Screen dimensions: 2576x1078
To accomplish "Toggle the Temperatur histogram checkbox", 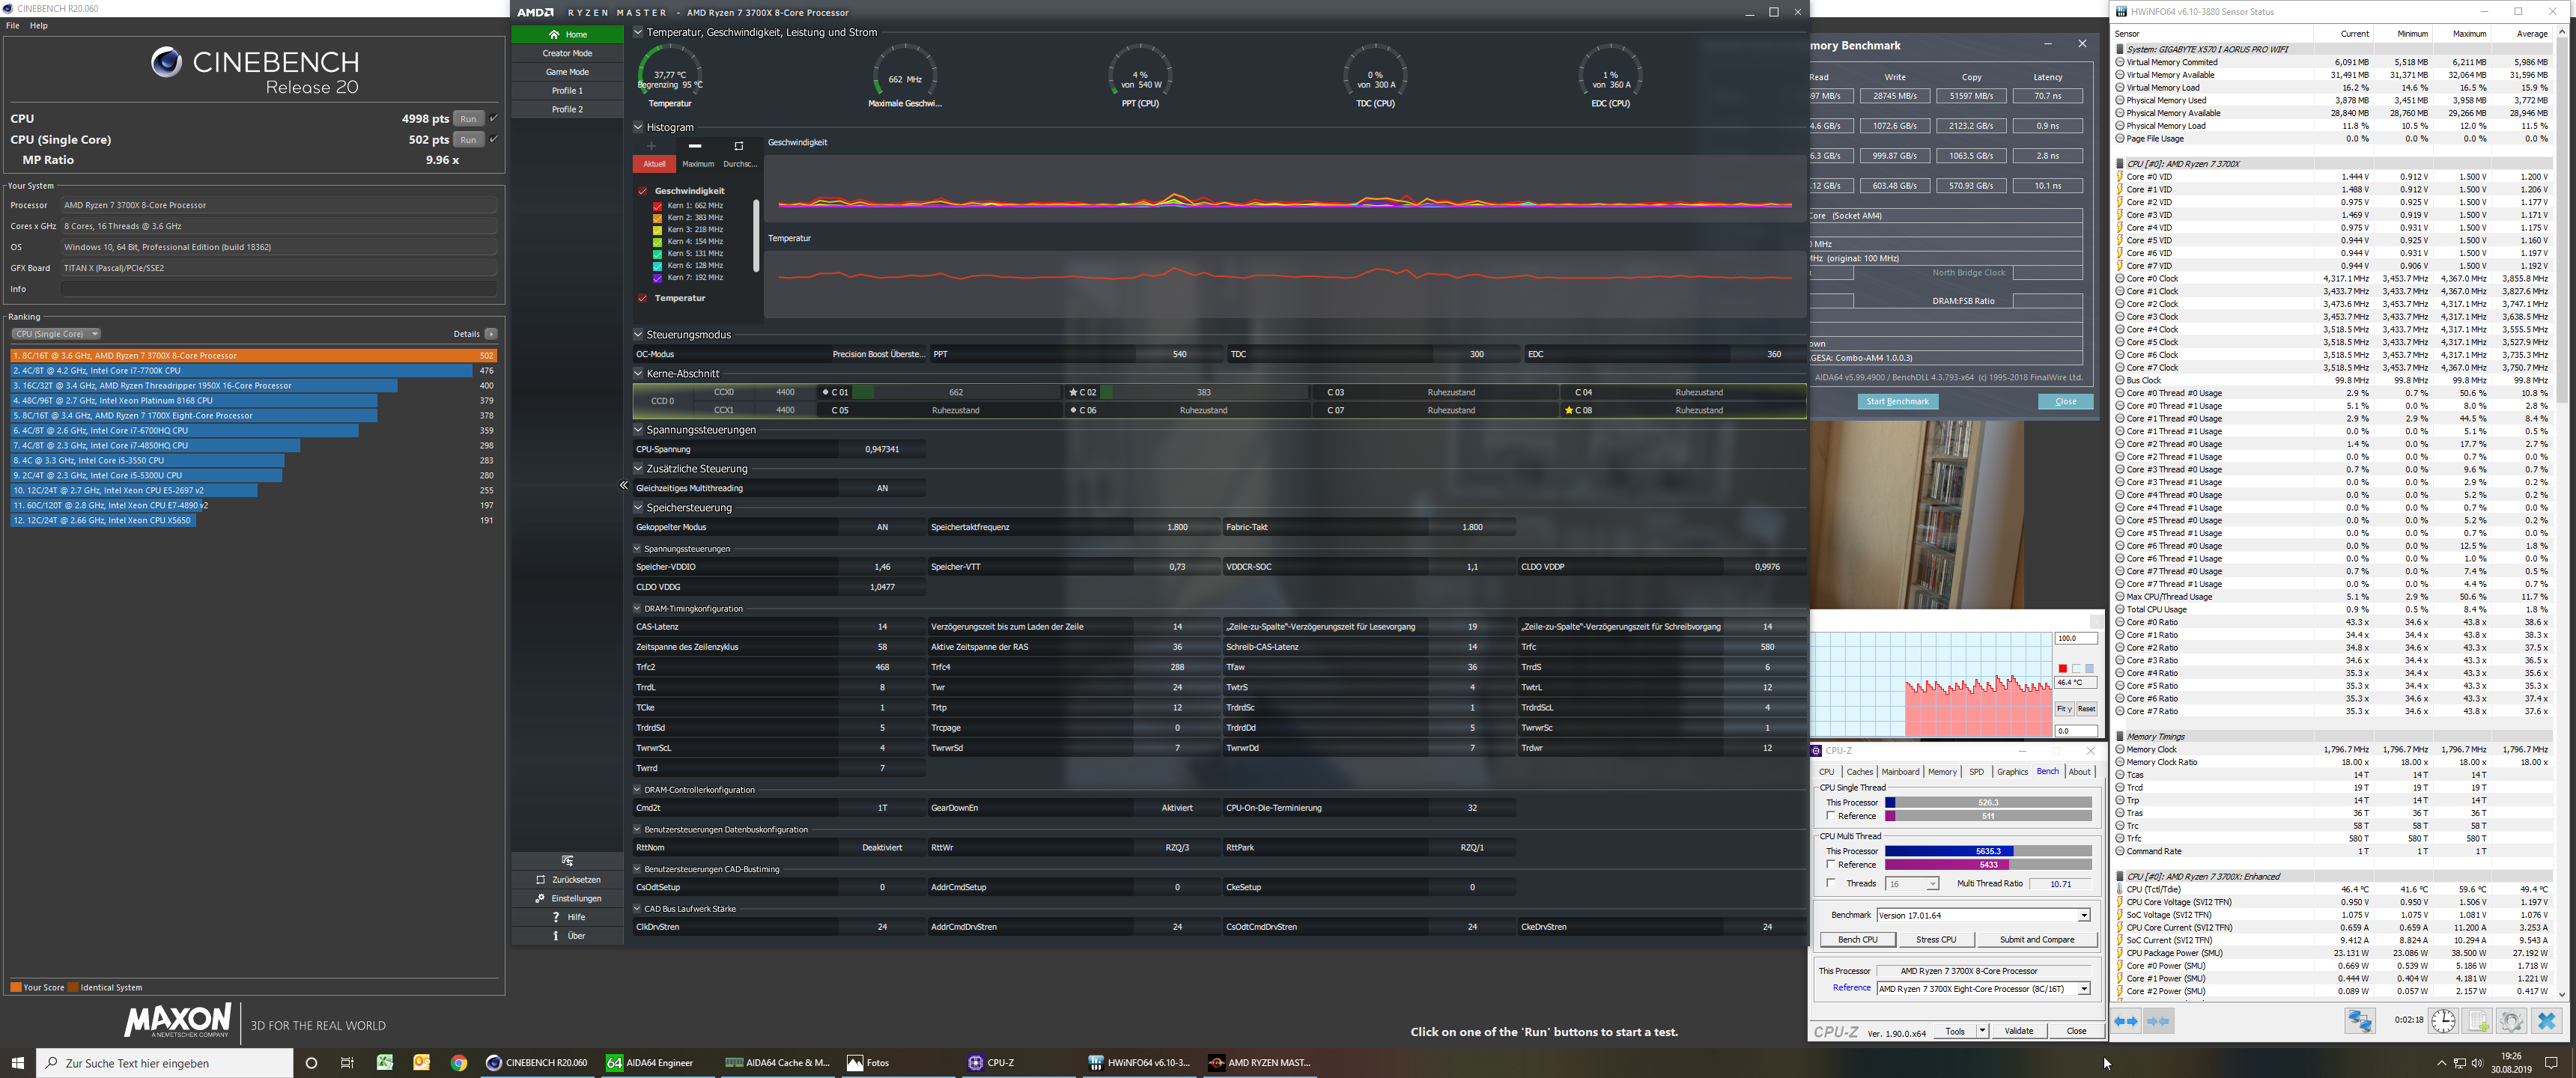I will [x=642, y=298].
